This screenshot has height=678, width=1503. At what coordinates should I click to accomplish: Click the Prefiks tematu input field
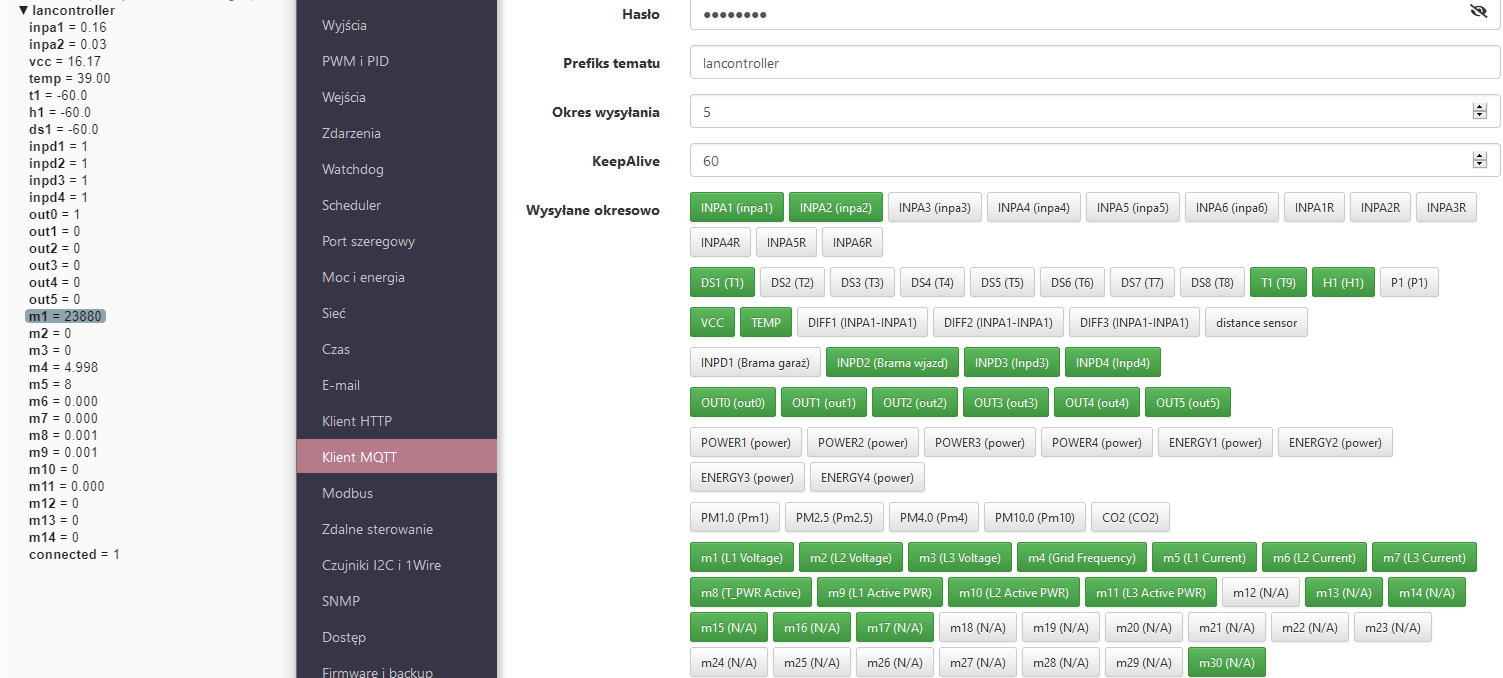click(x=1094, y=63)
